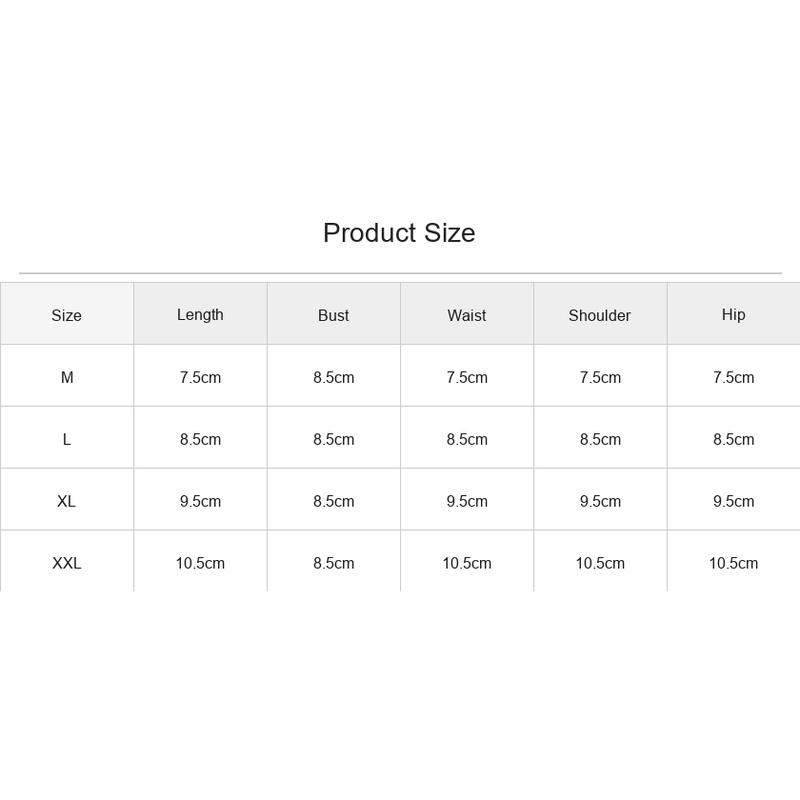Screen dimensions: 800x800
Task: Select the Shoulder column header
Action: tap(599, 315)
